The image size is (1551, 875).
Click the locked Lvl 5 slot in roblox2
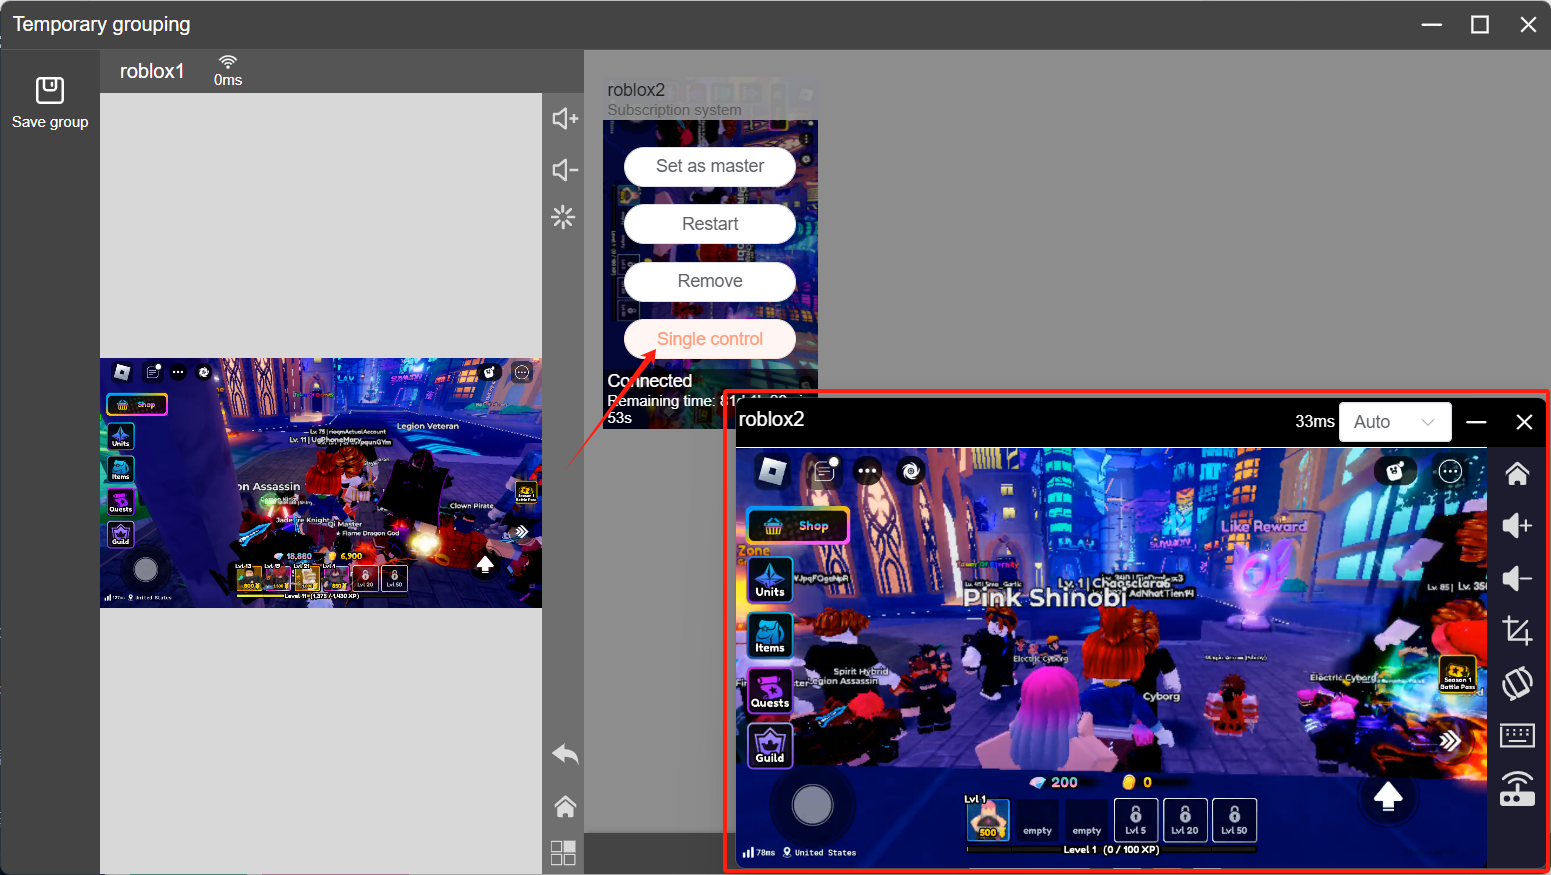coord(1136,820)
